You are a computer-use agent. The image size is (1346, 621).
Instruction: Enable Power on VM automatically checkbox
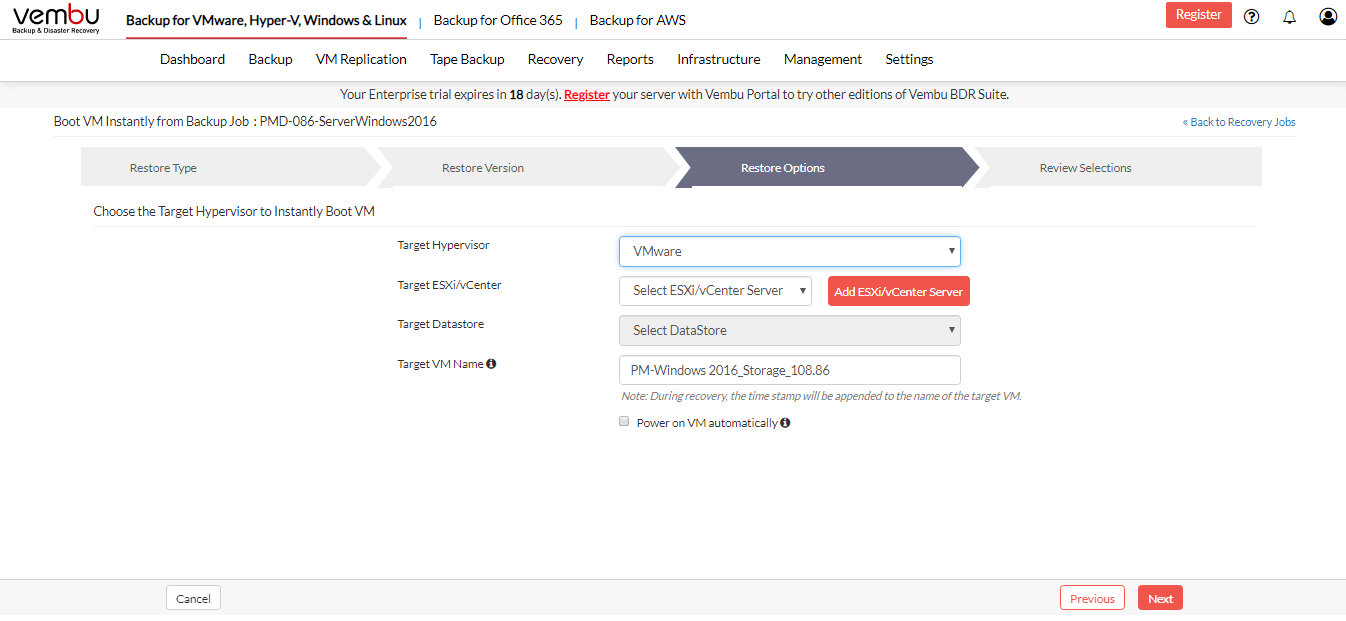click(x=625, y=422)
